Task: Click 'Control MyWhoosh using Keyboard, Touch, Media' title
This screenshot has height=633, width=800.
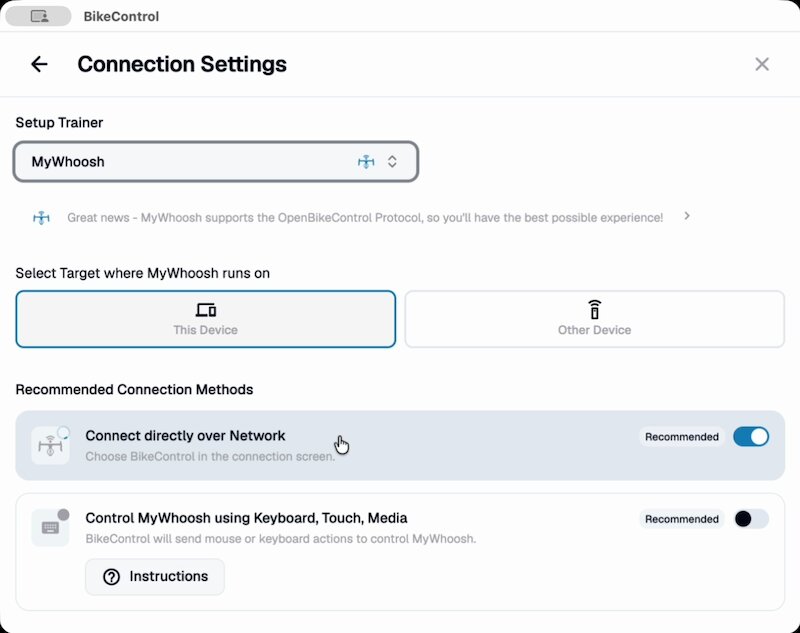Action: pos(246,518)
